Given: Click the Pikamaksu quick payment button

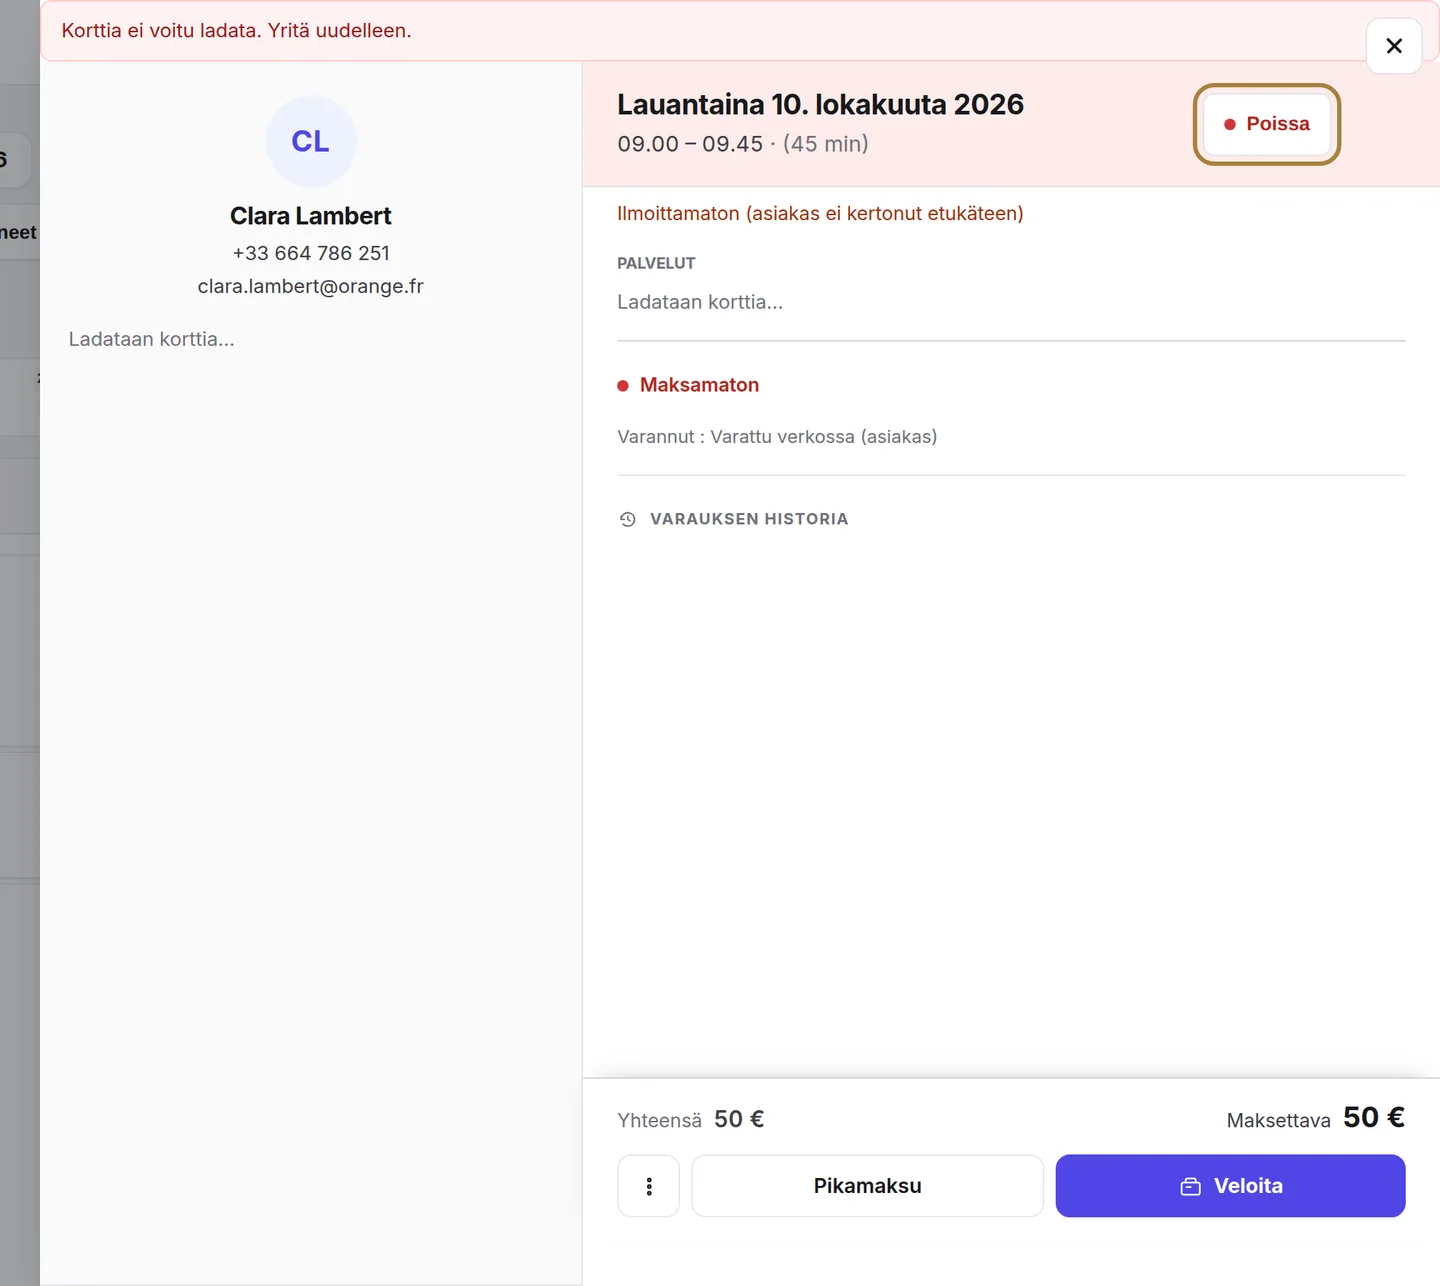Looking at the screenshot, I should pos(868,1186).
